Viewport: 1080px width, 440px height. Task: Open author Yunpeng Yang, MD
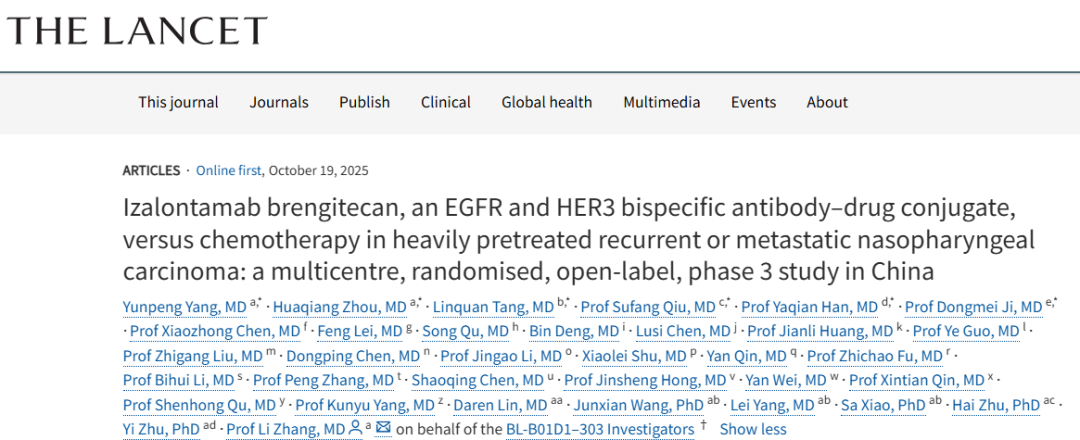click(173, 306)
